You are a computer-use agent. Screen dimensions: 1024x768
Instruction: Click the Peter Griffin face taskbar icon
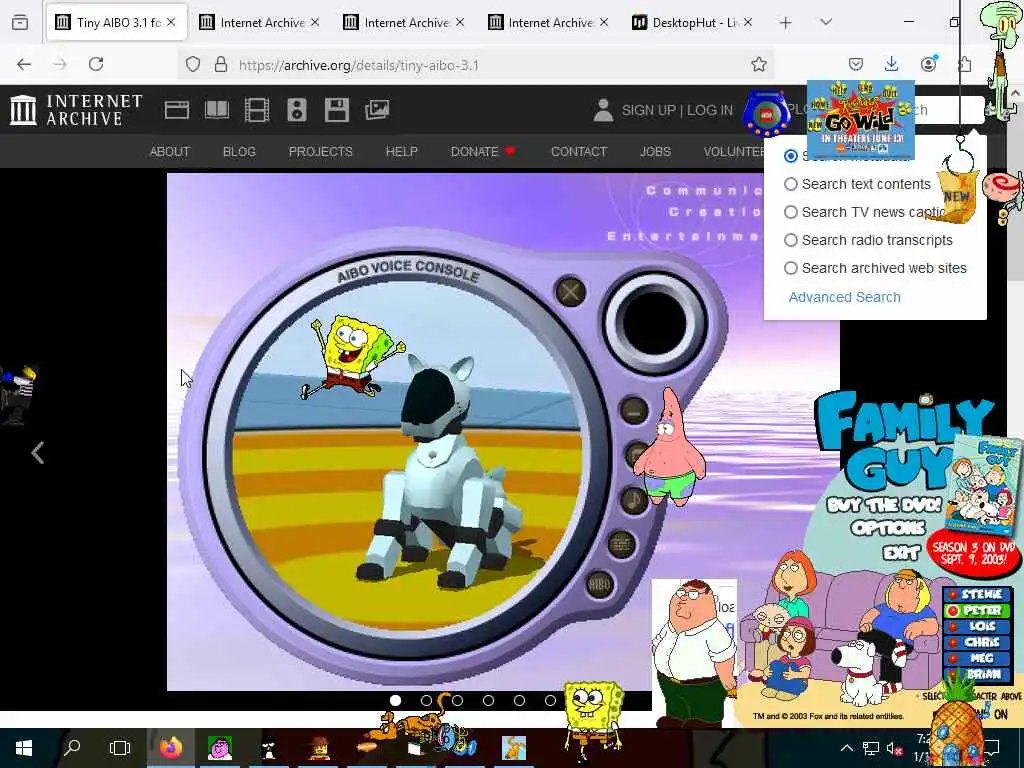pyautogui.click(x=219, y=747)
